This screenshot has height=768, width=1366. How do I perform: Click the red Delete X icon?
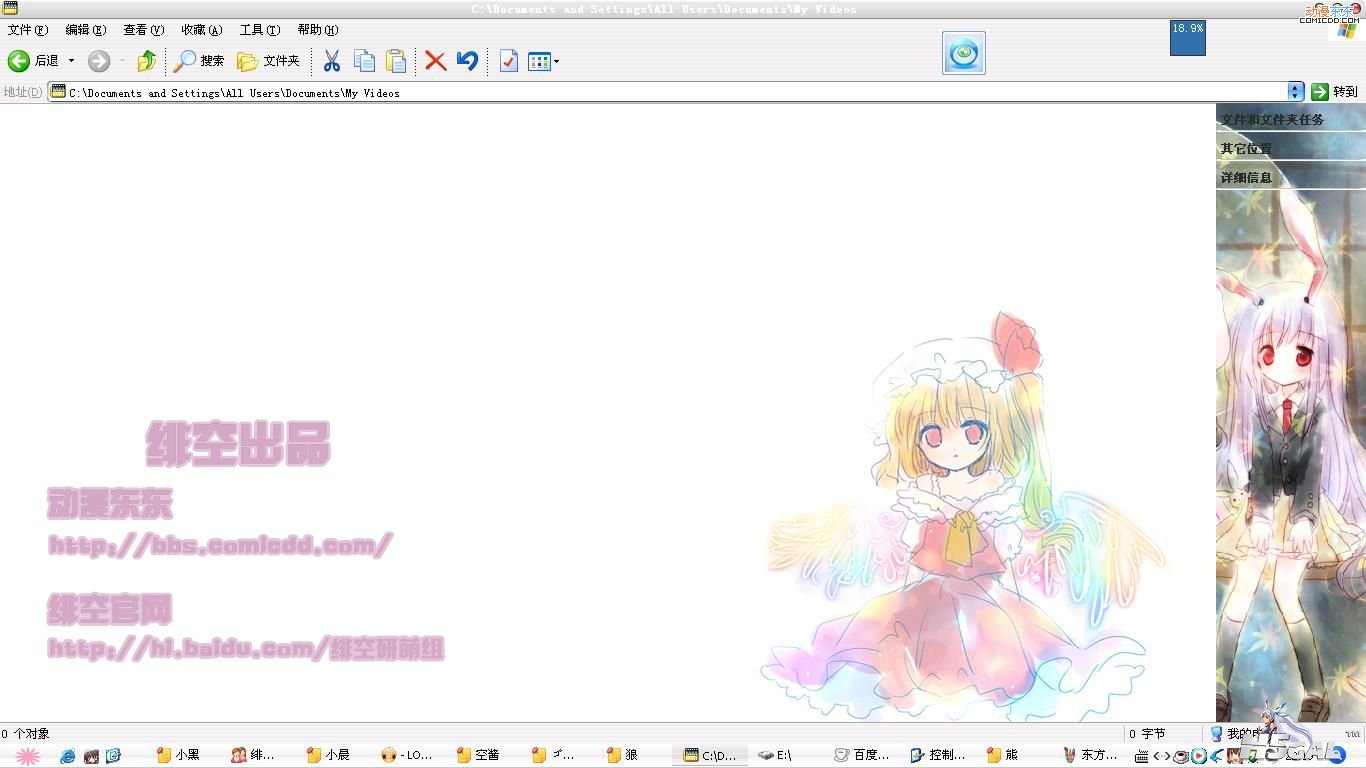[x=435, y=61]
